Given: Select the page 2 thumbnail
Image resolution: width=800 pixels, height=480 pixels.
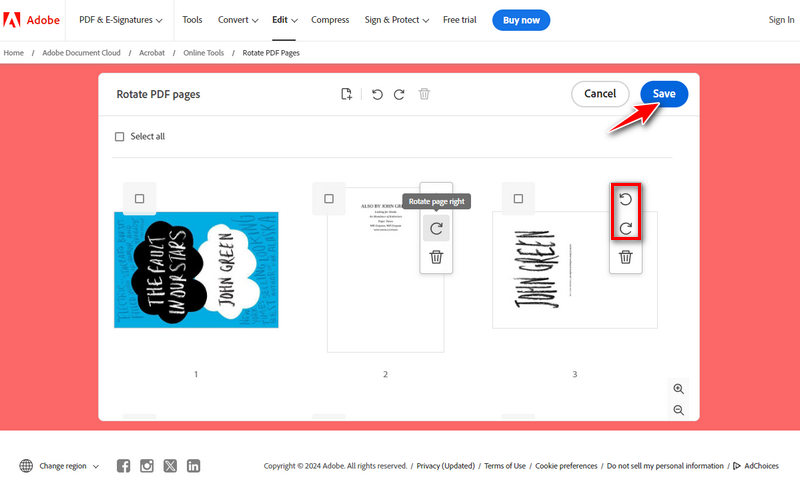Looking at the screenshot, I should (386, 270).
